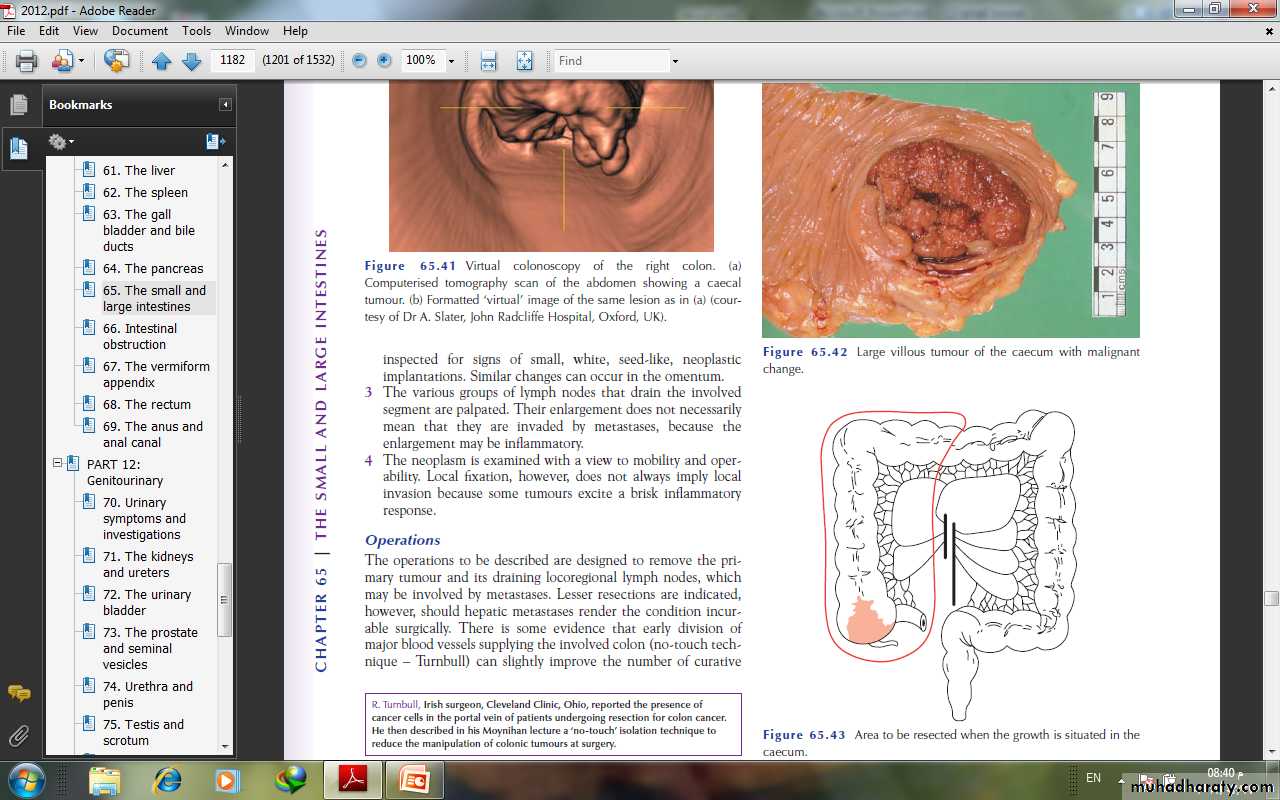Click the zoom in plus button

[384, 61]
